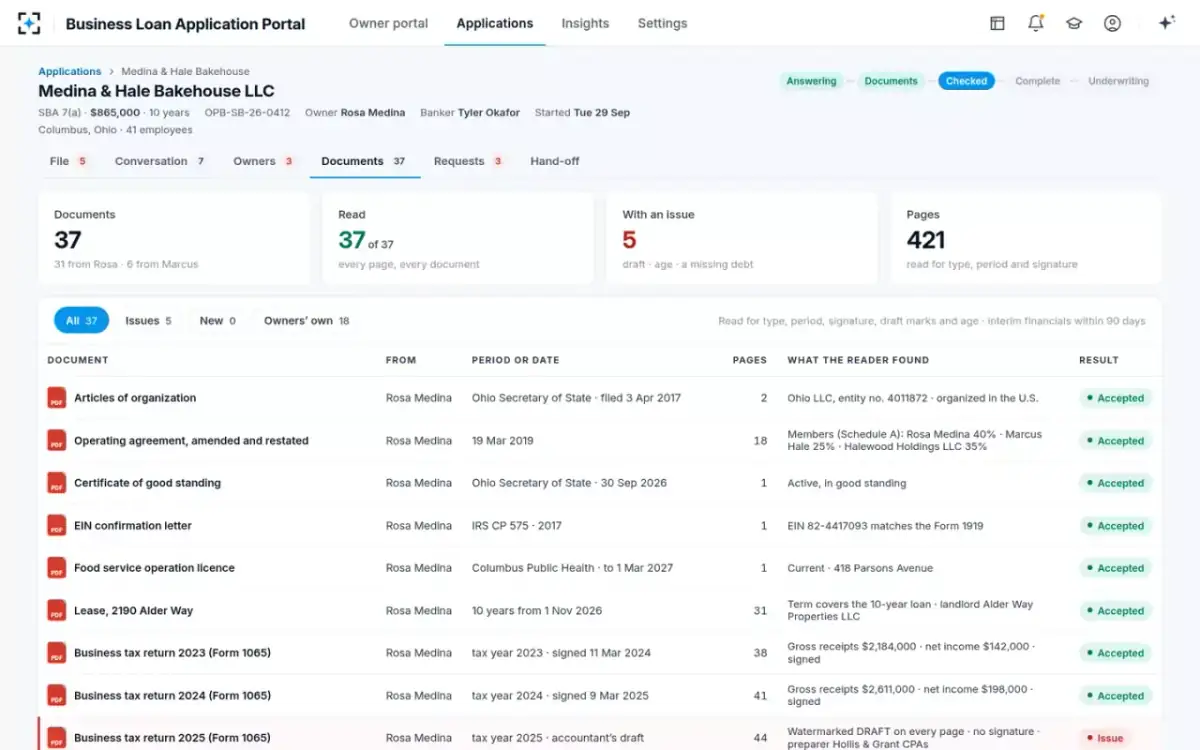Filter by New 0

[x=218, y=321]
